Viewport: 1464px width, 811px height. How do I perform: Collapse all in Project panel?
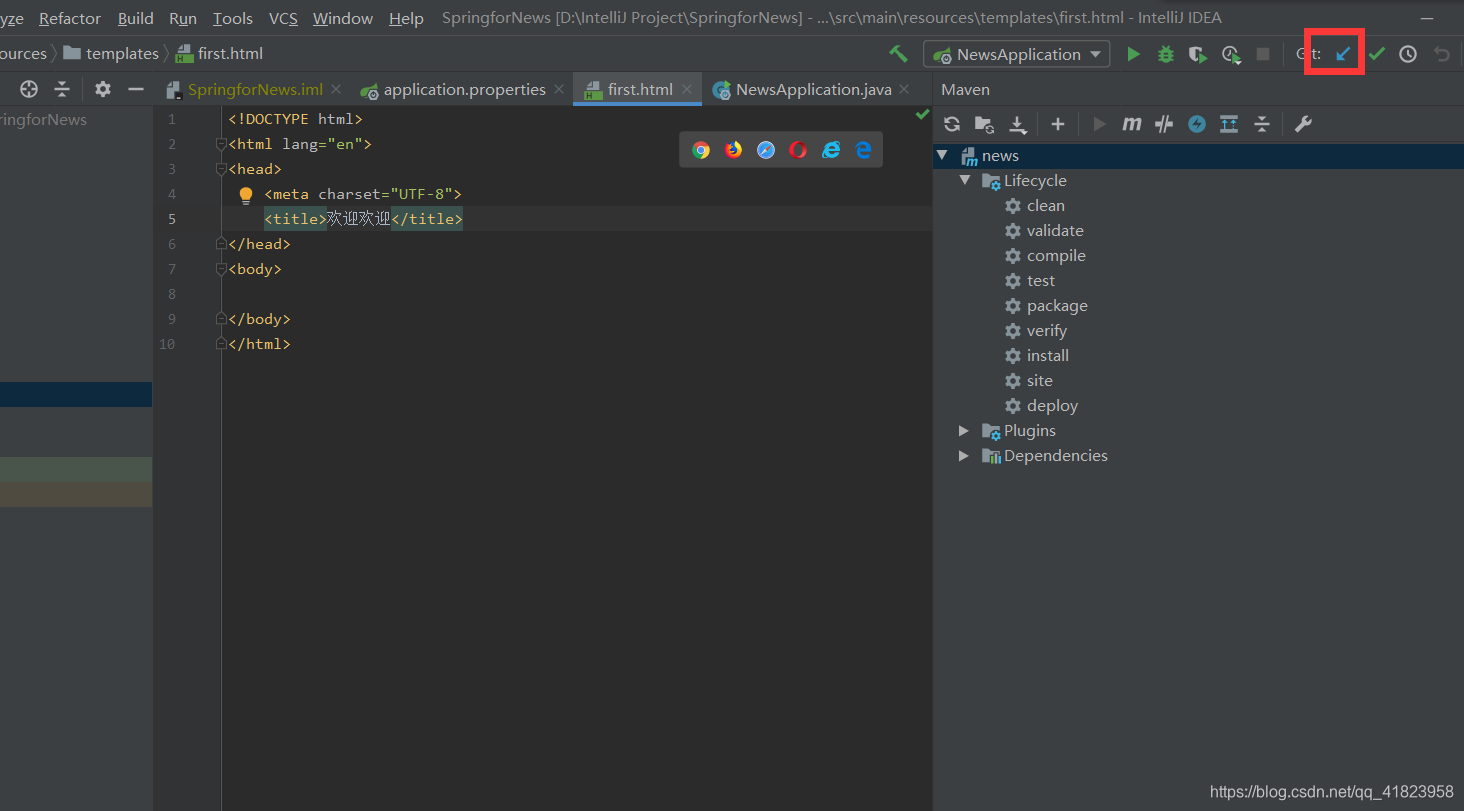click(x=62, y=89)
